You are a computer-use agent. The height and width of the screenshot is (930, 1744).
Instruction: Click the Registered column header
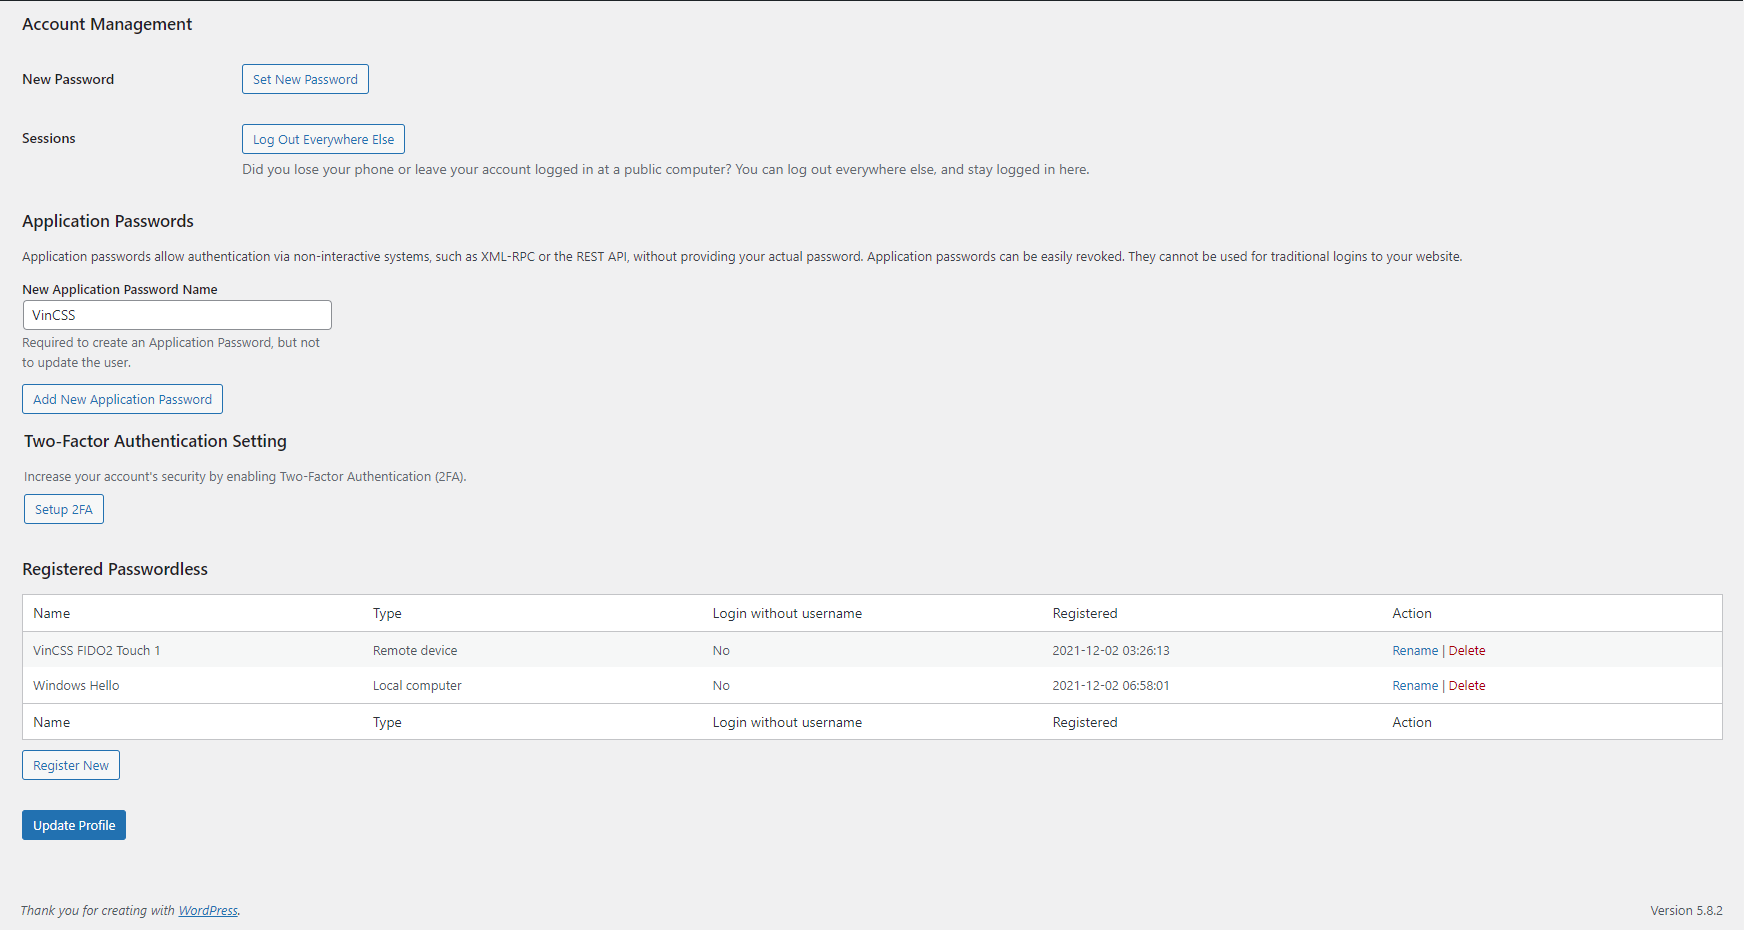click(1084, 613)
